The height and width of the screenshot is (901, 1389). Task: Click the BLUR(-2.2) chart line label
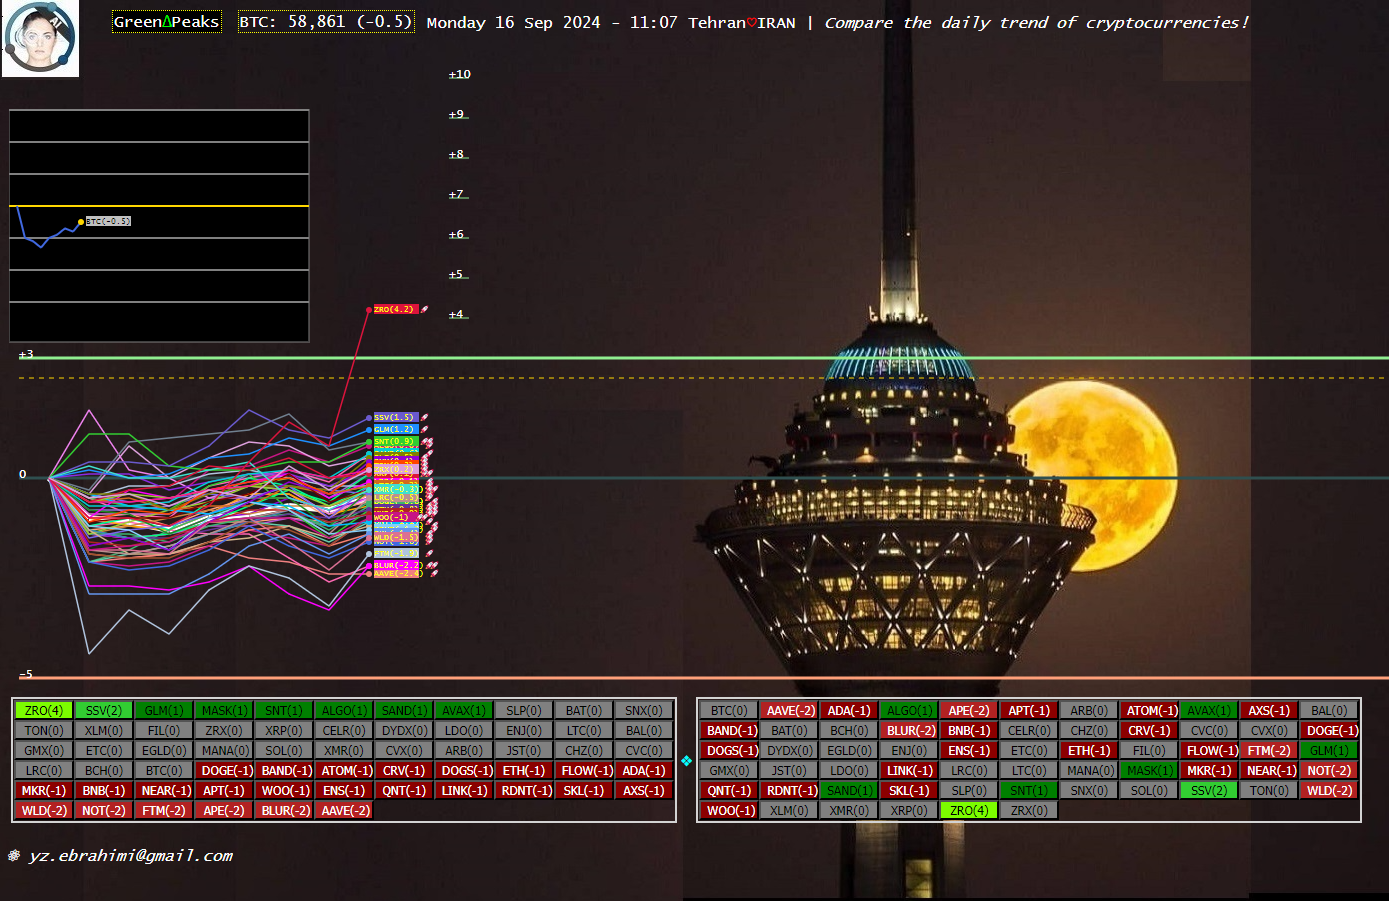point(397,565)
